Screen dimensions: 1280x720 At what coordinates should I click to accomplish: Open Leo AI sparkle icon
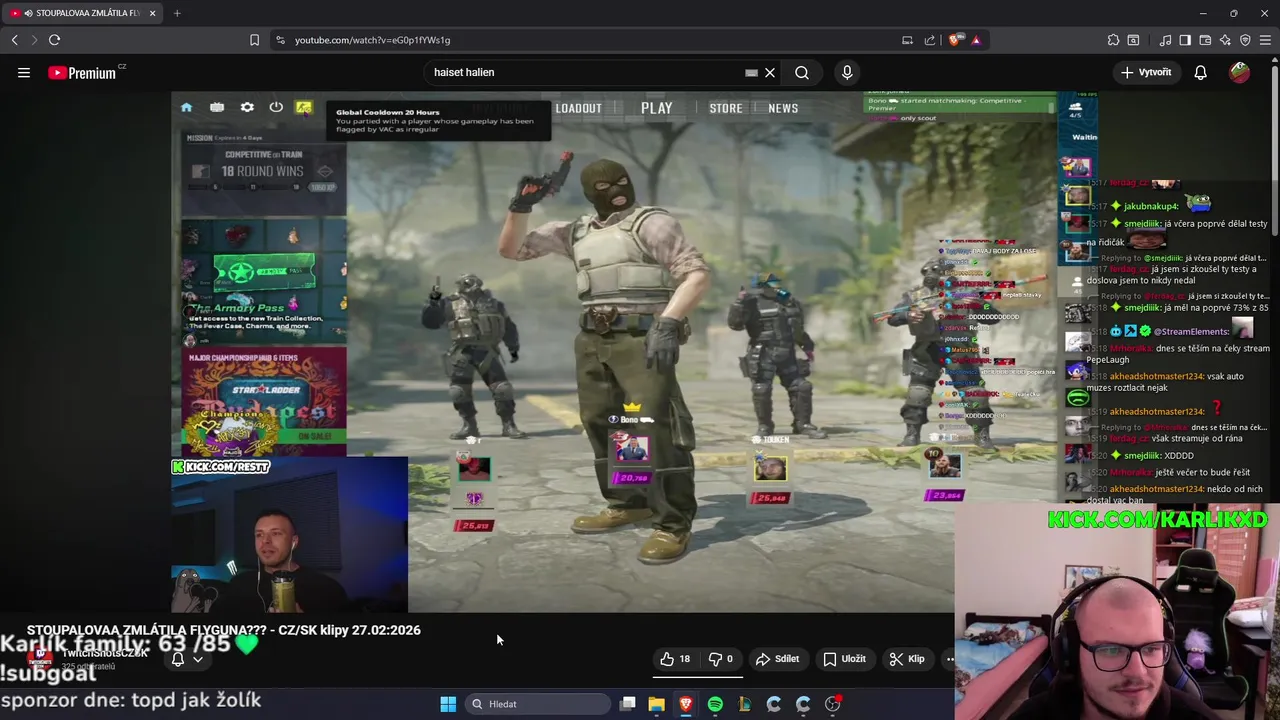[1225, 40]
